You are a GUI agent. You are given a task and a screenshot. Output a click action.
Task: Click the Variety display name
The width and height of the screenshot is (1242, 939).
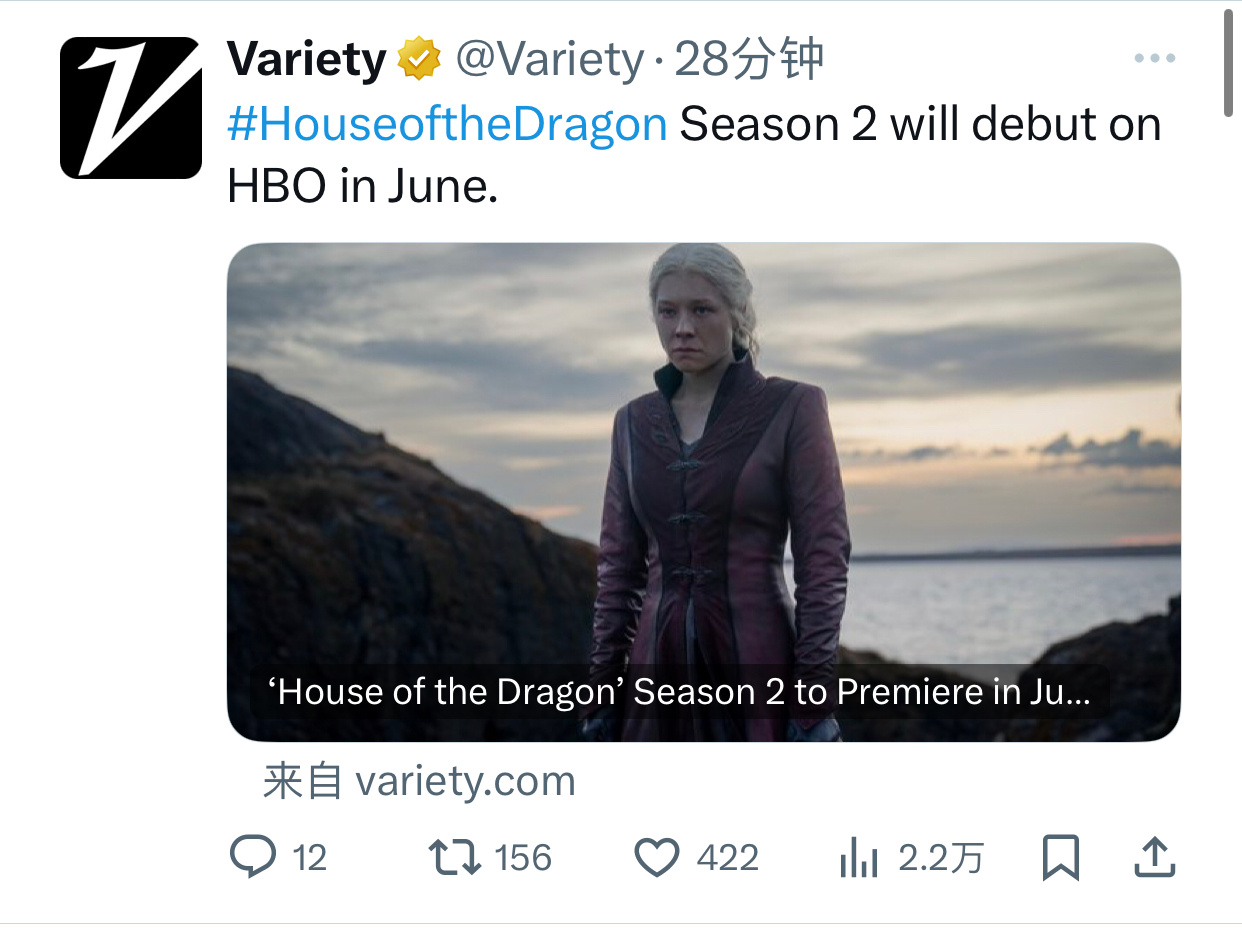click(x=307, y=61)
